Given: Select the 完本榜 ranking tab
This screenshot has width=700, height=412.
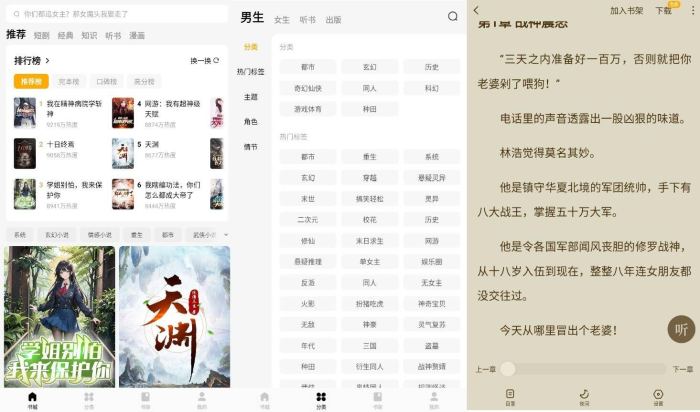Looking at the screenshot, I should tap(69, 82).
